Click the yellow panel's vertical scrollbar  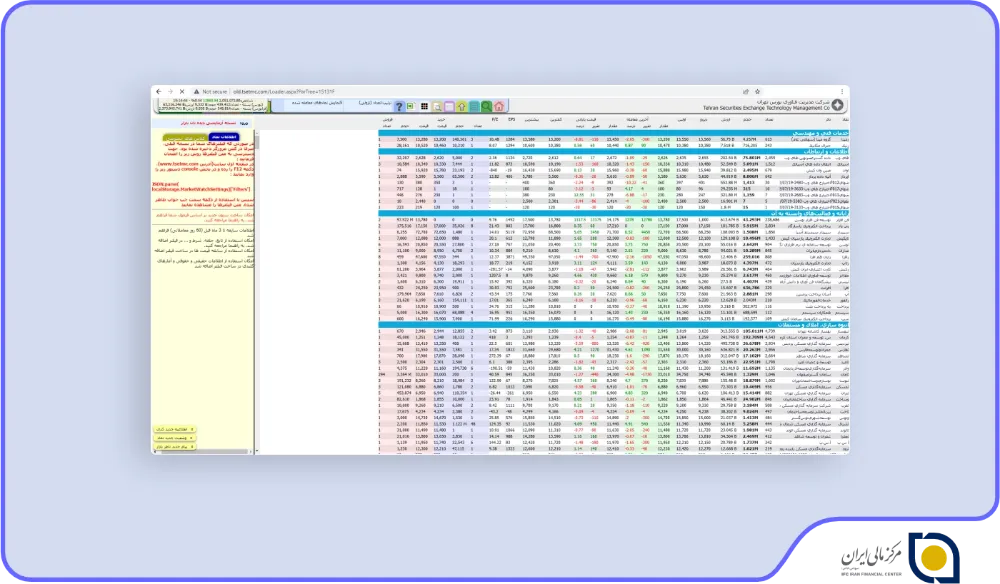tap(256, 291)
